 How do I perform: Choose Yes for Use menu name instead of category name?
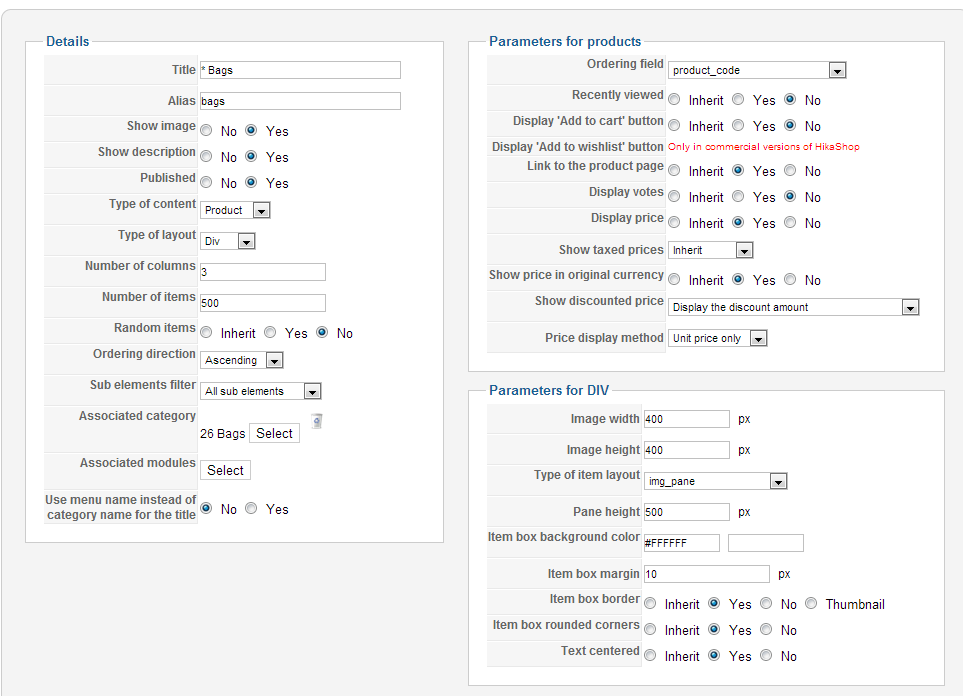(x=251, y=508)
